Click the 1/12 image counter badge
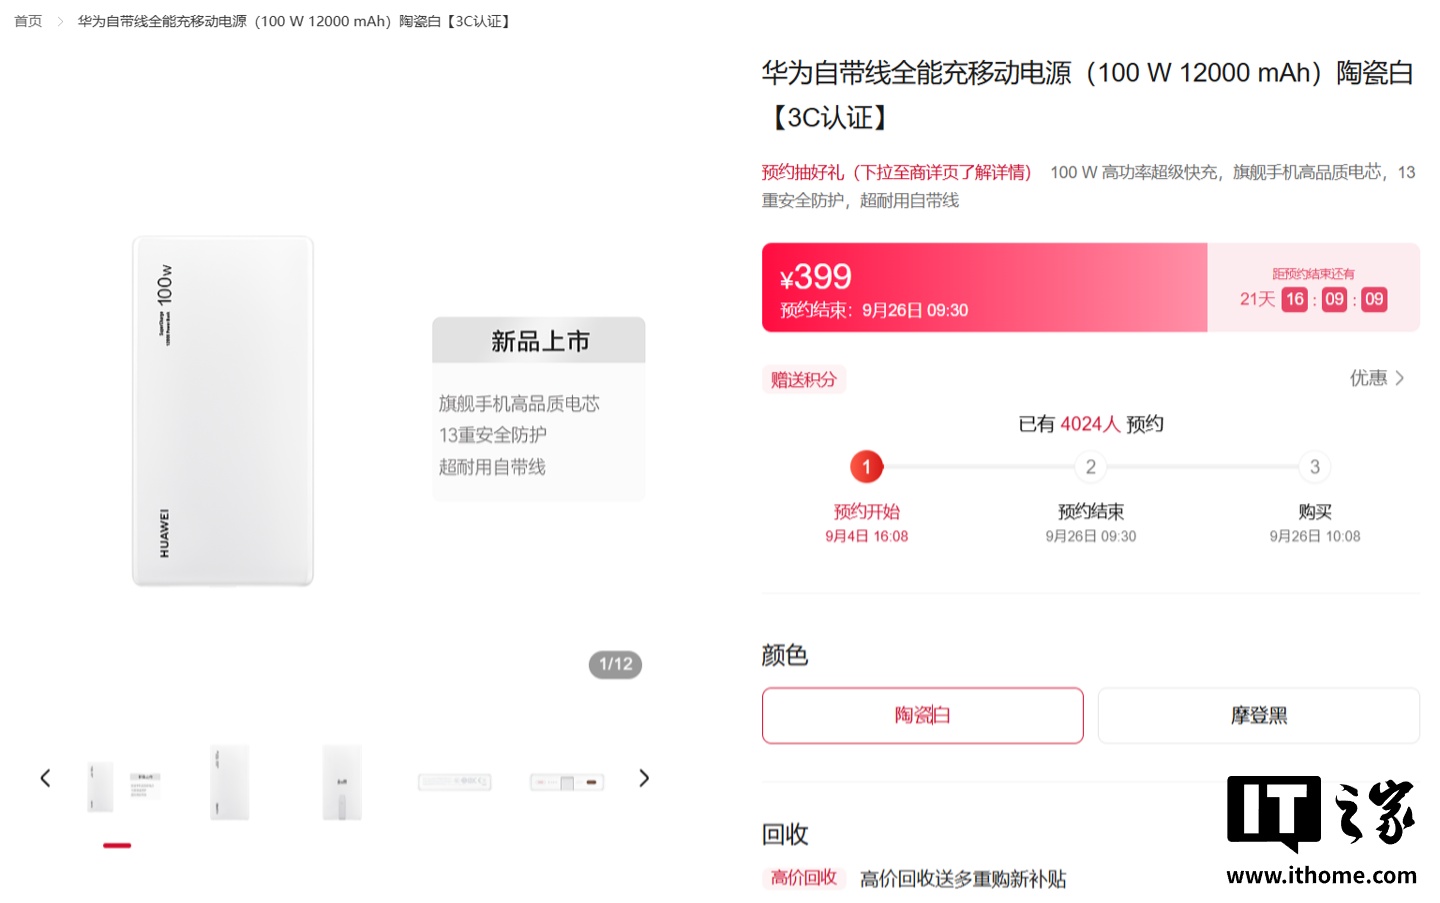The width and height of the screenshot is (1440, 903). 615,664
